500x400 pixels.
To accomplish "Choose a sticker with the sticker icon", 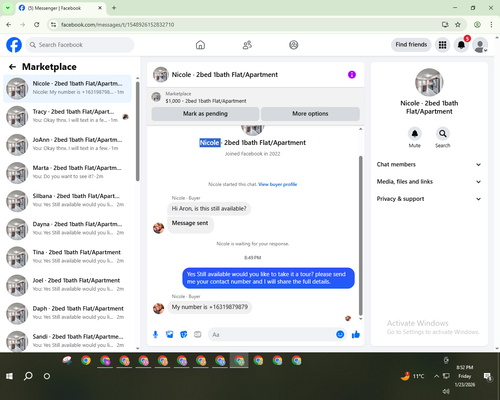I will [184, 334].
